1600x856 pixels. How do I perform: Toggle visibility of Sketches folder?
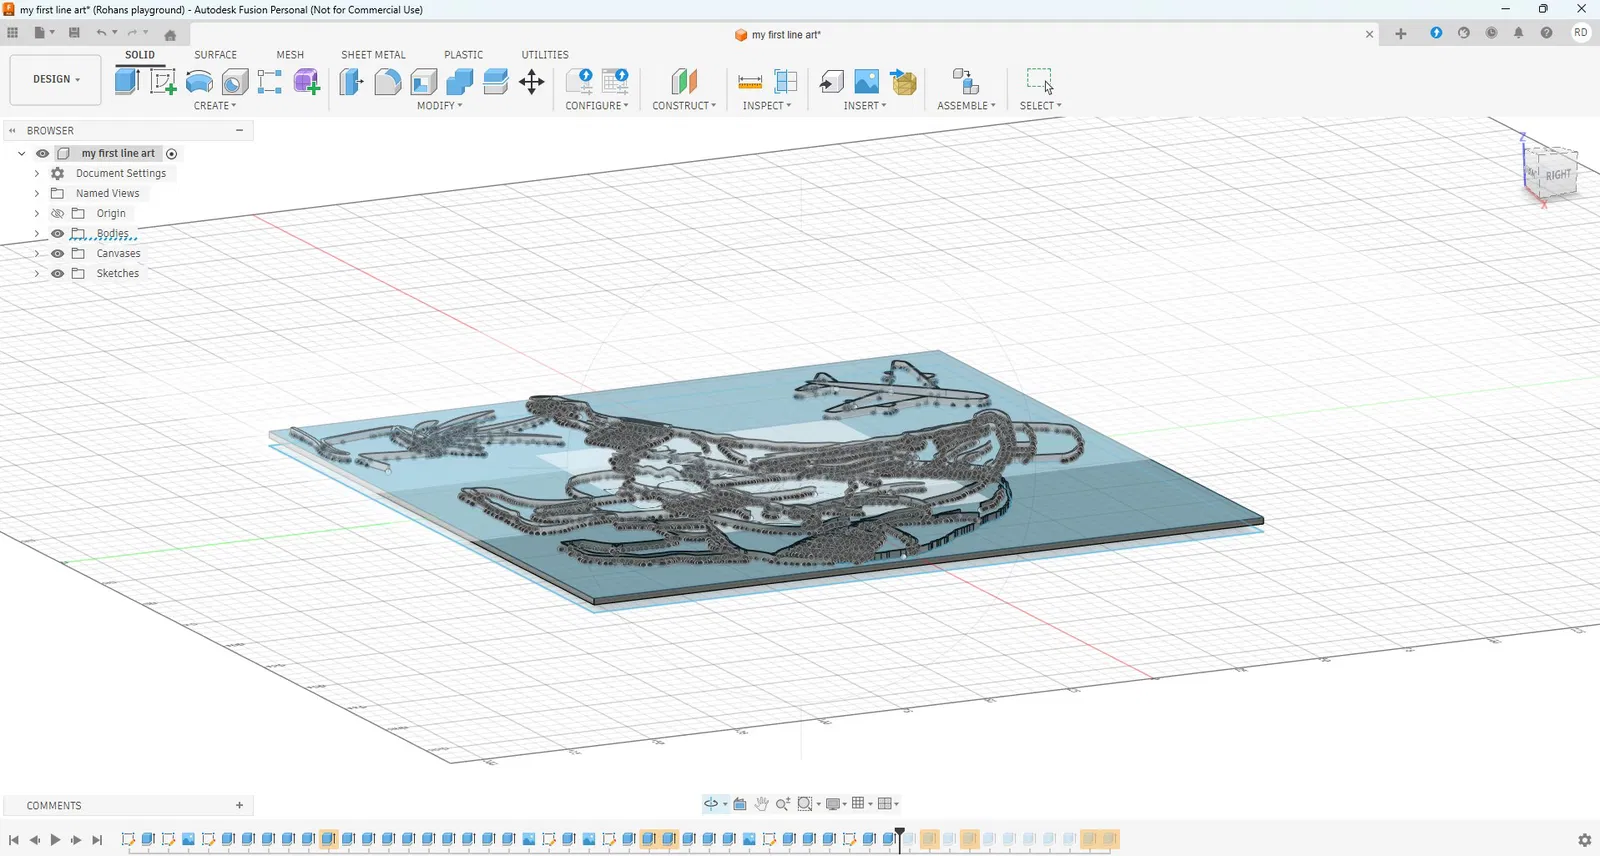pos(58,274)
